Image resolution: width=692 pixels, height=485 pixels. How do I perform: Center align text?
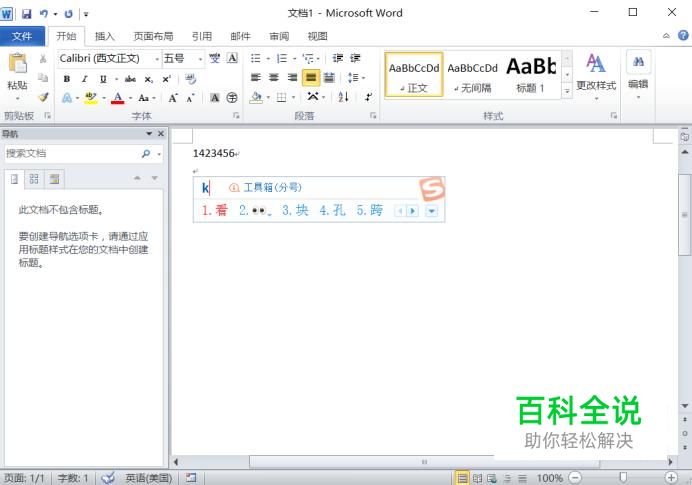(x=274, y=78)
